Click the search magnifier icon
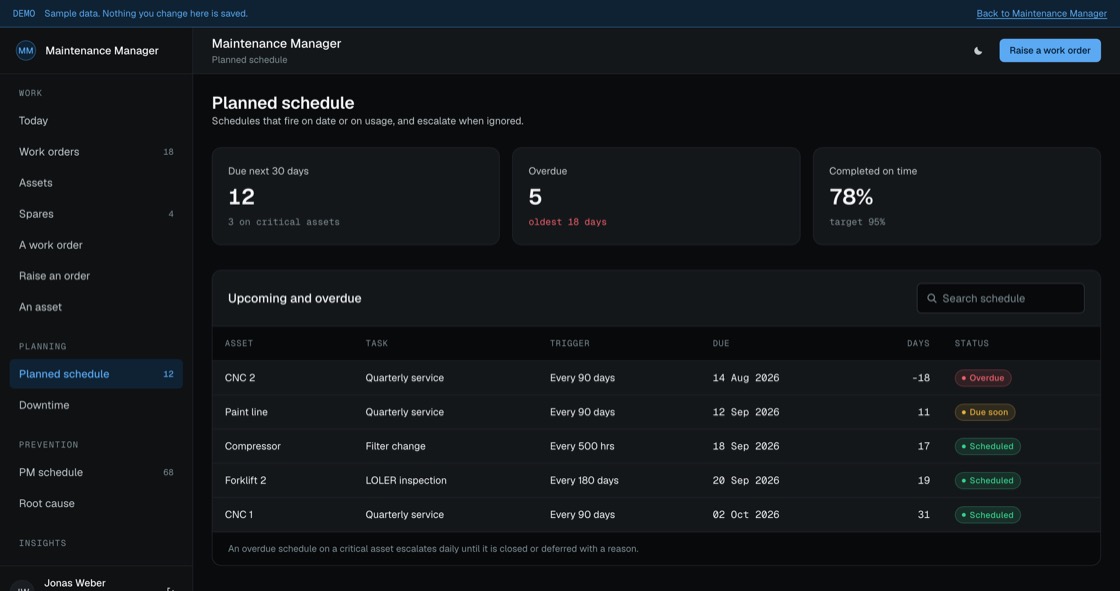The height and width of the screenshot is (591, 1120). point(931,298)
